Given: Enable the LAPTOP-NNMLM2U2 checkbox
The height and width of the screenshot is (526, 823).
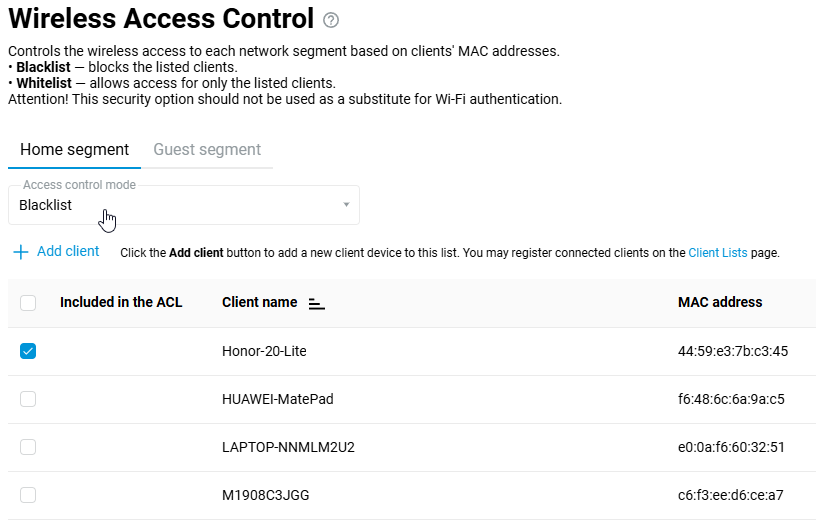Looking at the screenshot, I should point(28,447).
